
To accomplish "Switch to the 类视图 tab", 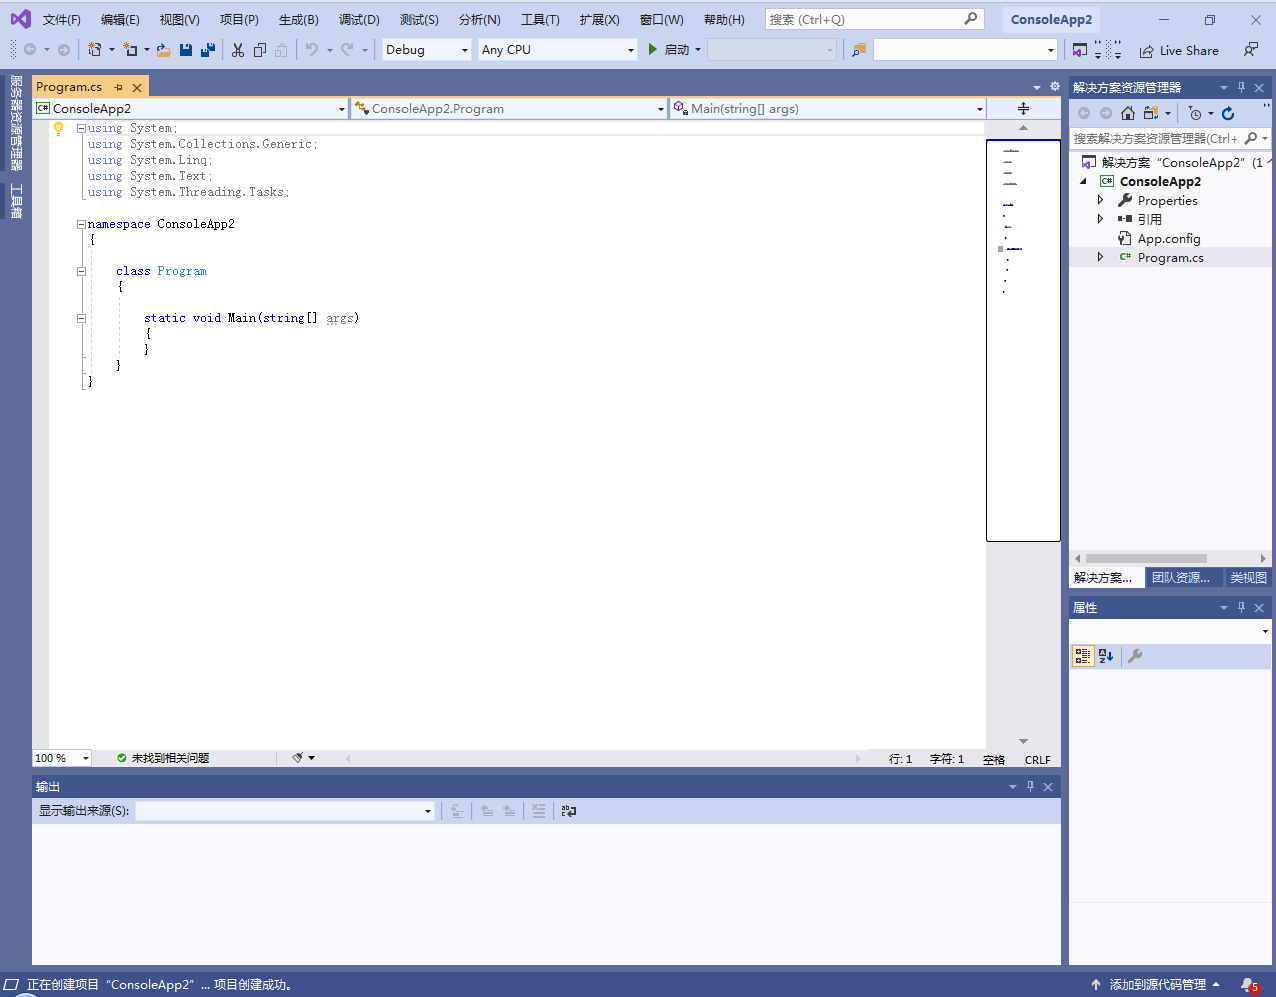I will coord(1248,578).
